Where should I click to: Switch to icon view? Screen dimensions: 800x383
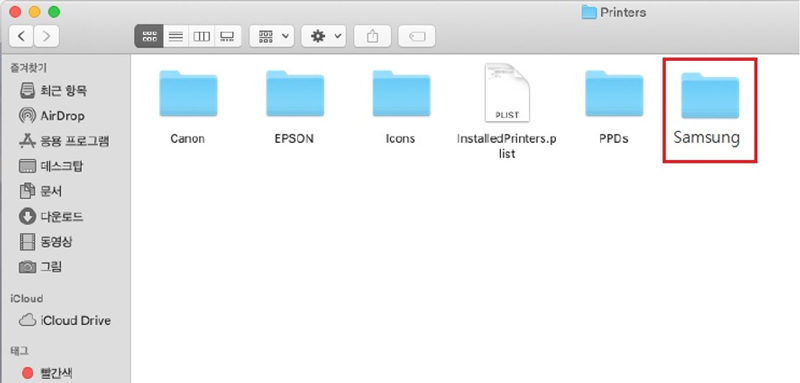tap(149, 36)
